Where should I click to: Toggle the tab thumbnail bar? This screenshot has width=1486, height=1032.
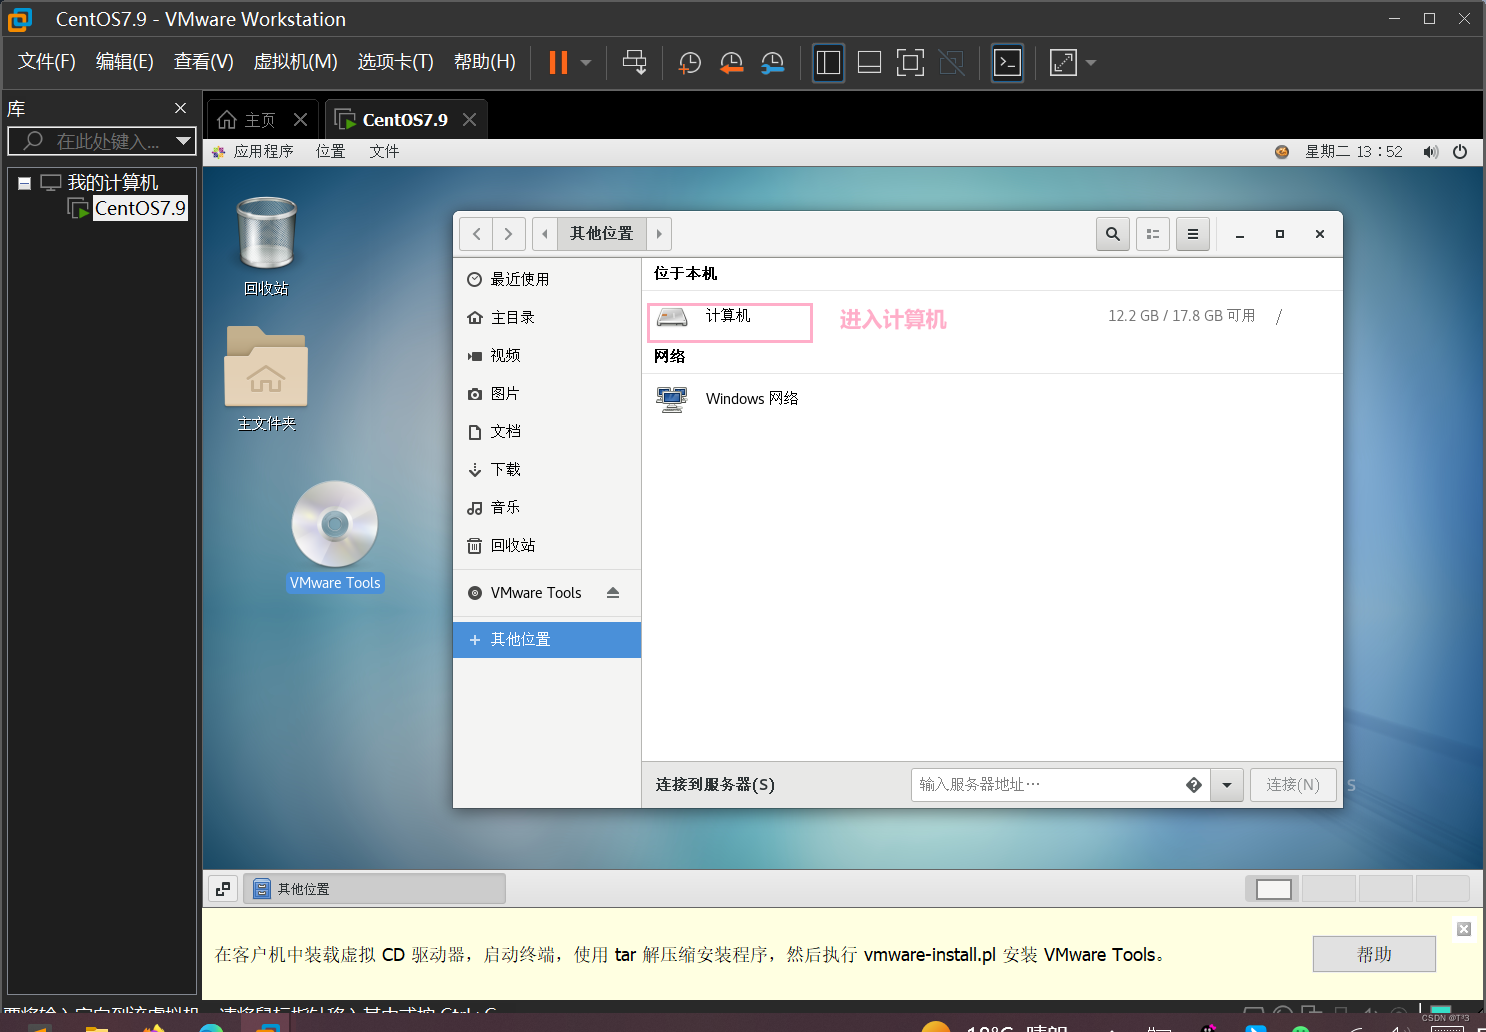pyautogui.click(x=869, y=62)
